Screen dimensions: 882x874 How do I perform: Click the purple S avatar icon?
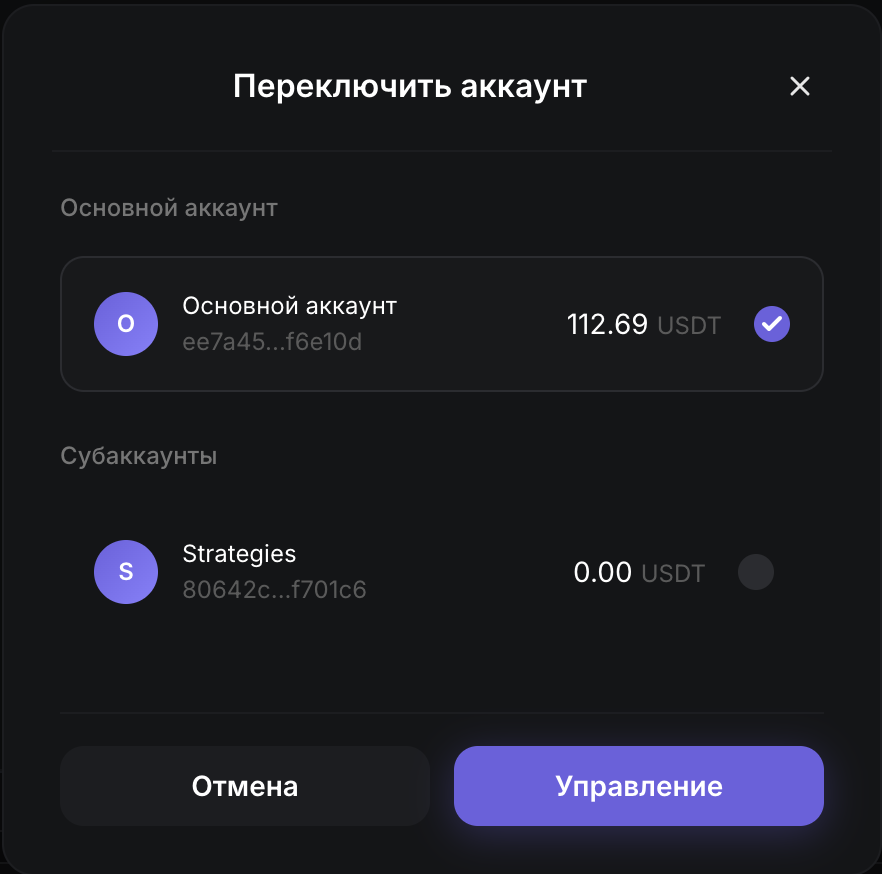coord(126,572)
